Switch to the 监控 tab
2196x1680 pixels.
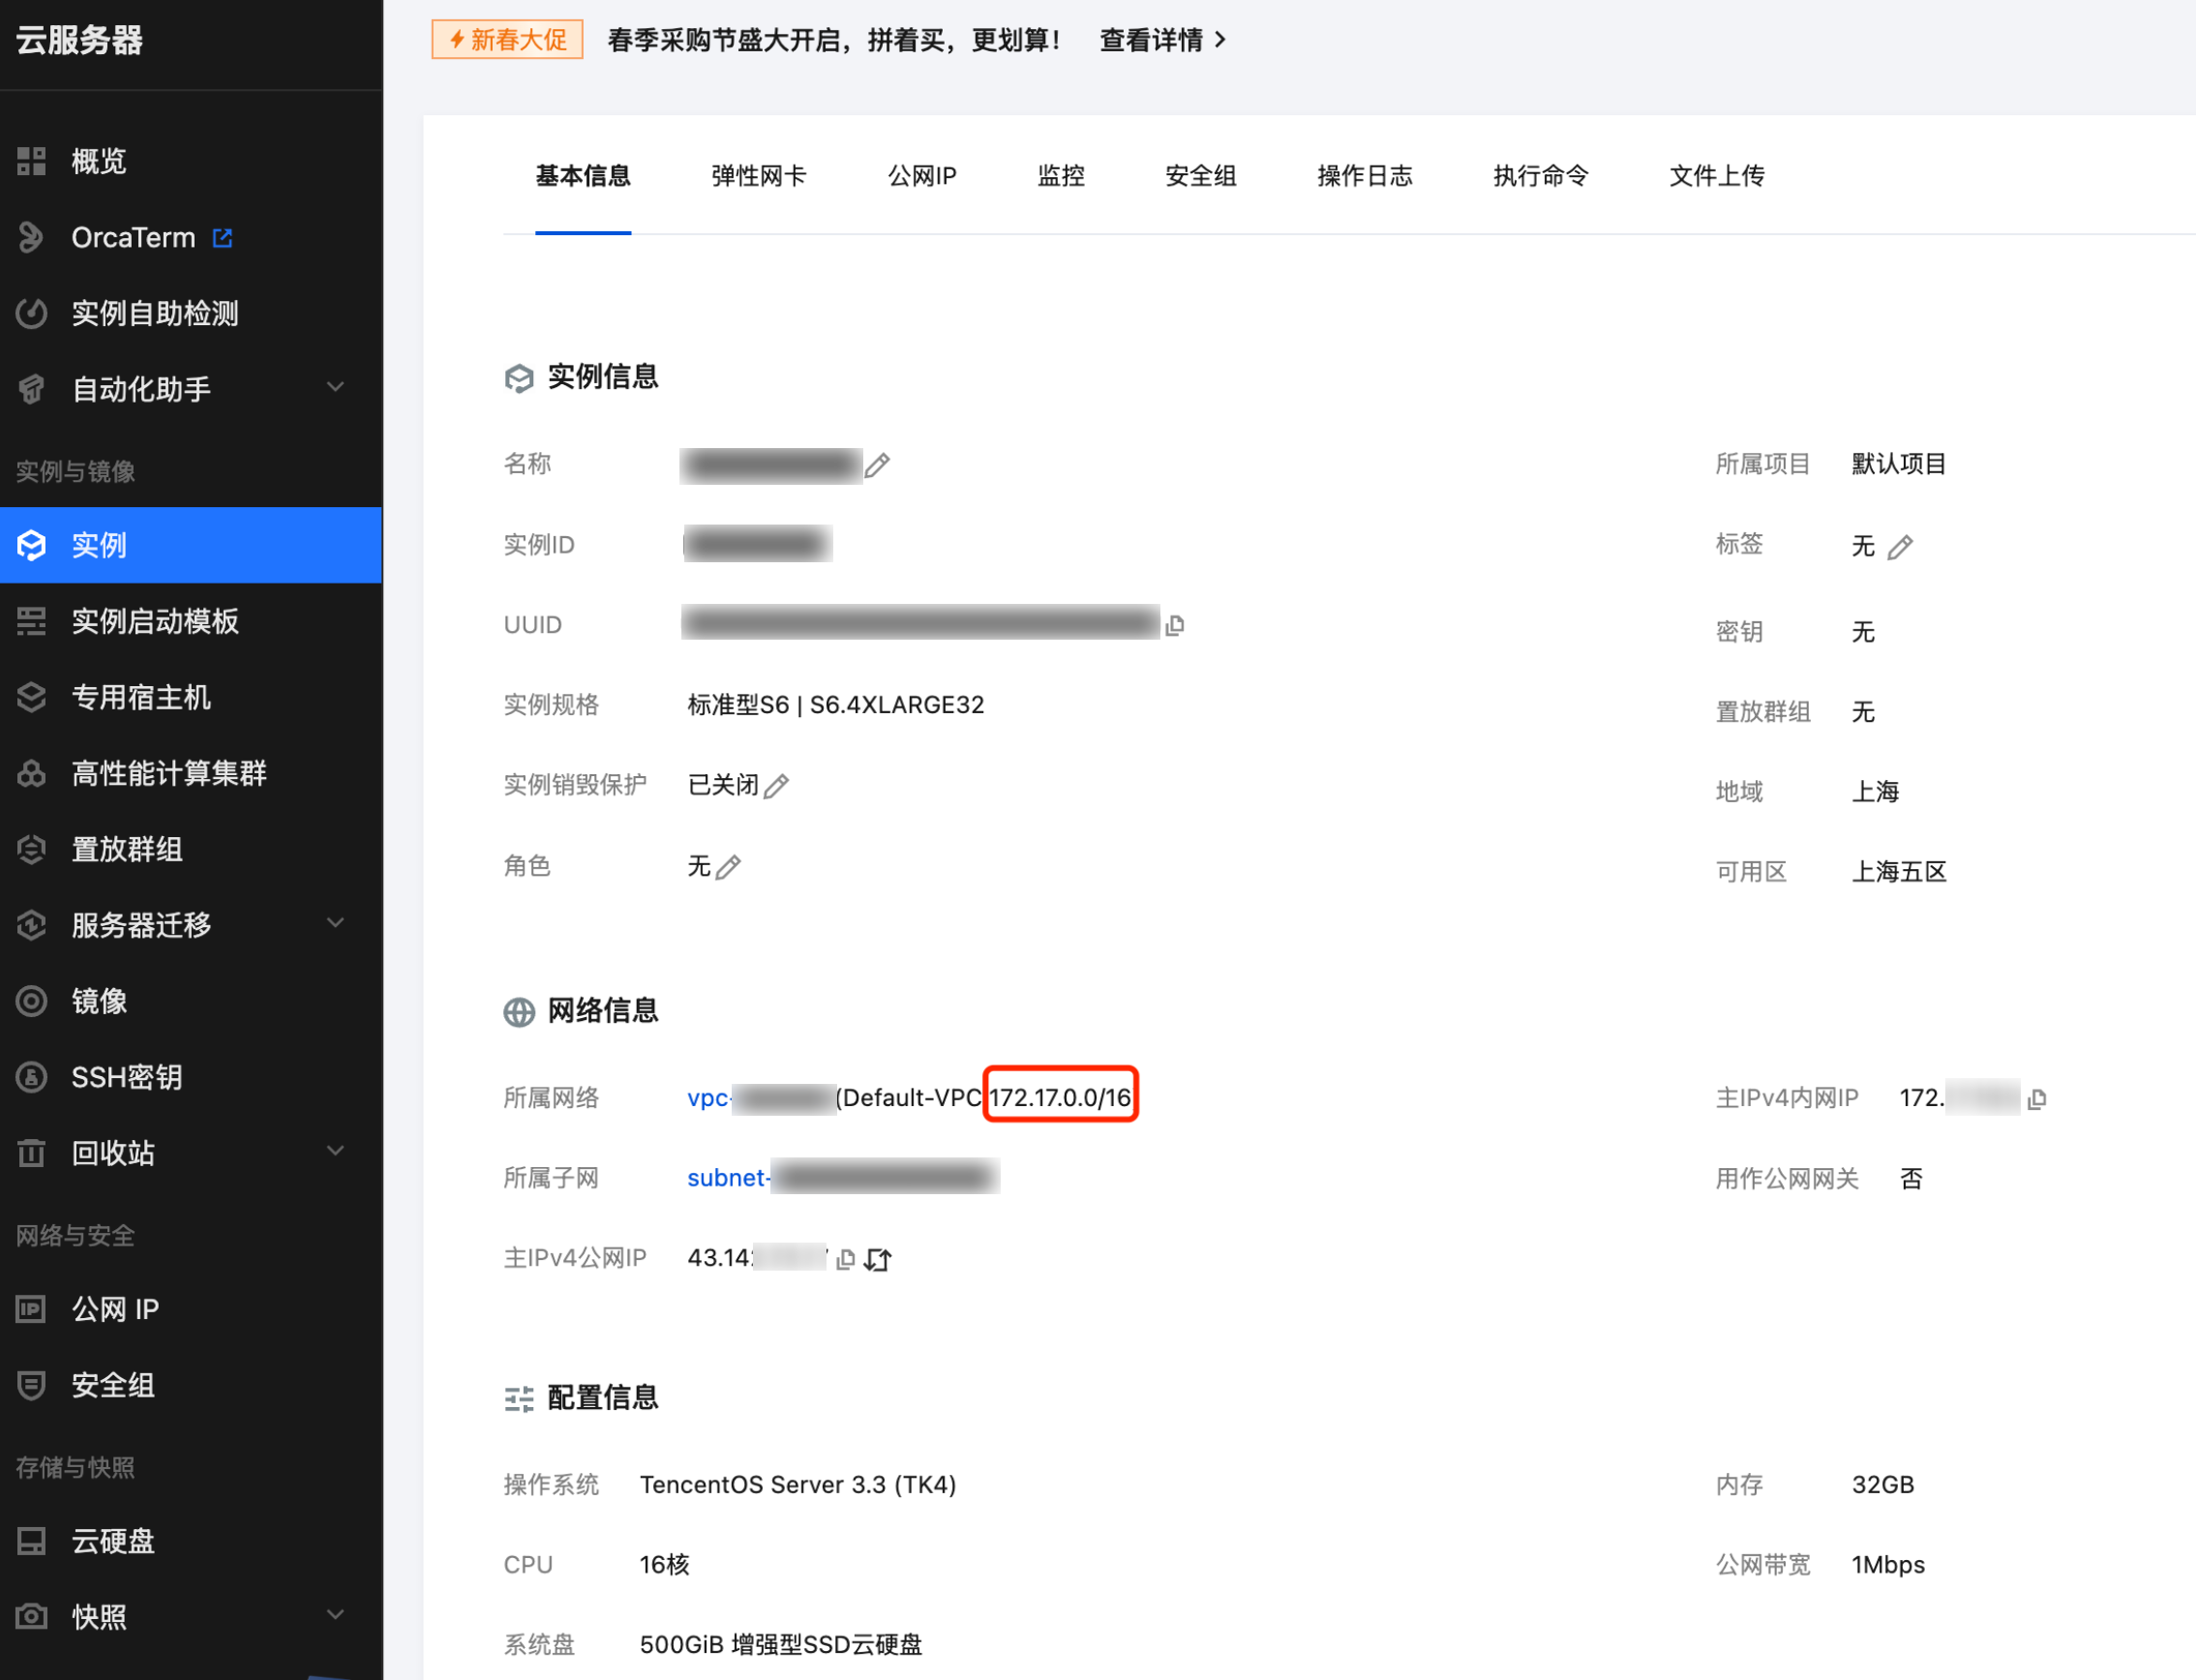tap(1060, 176)
